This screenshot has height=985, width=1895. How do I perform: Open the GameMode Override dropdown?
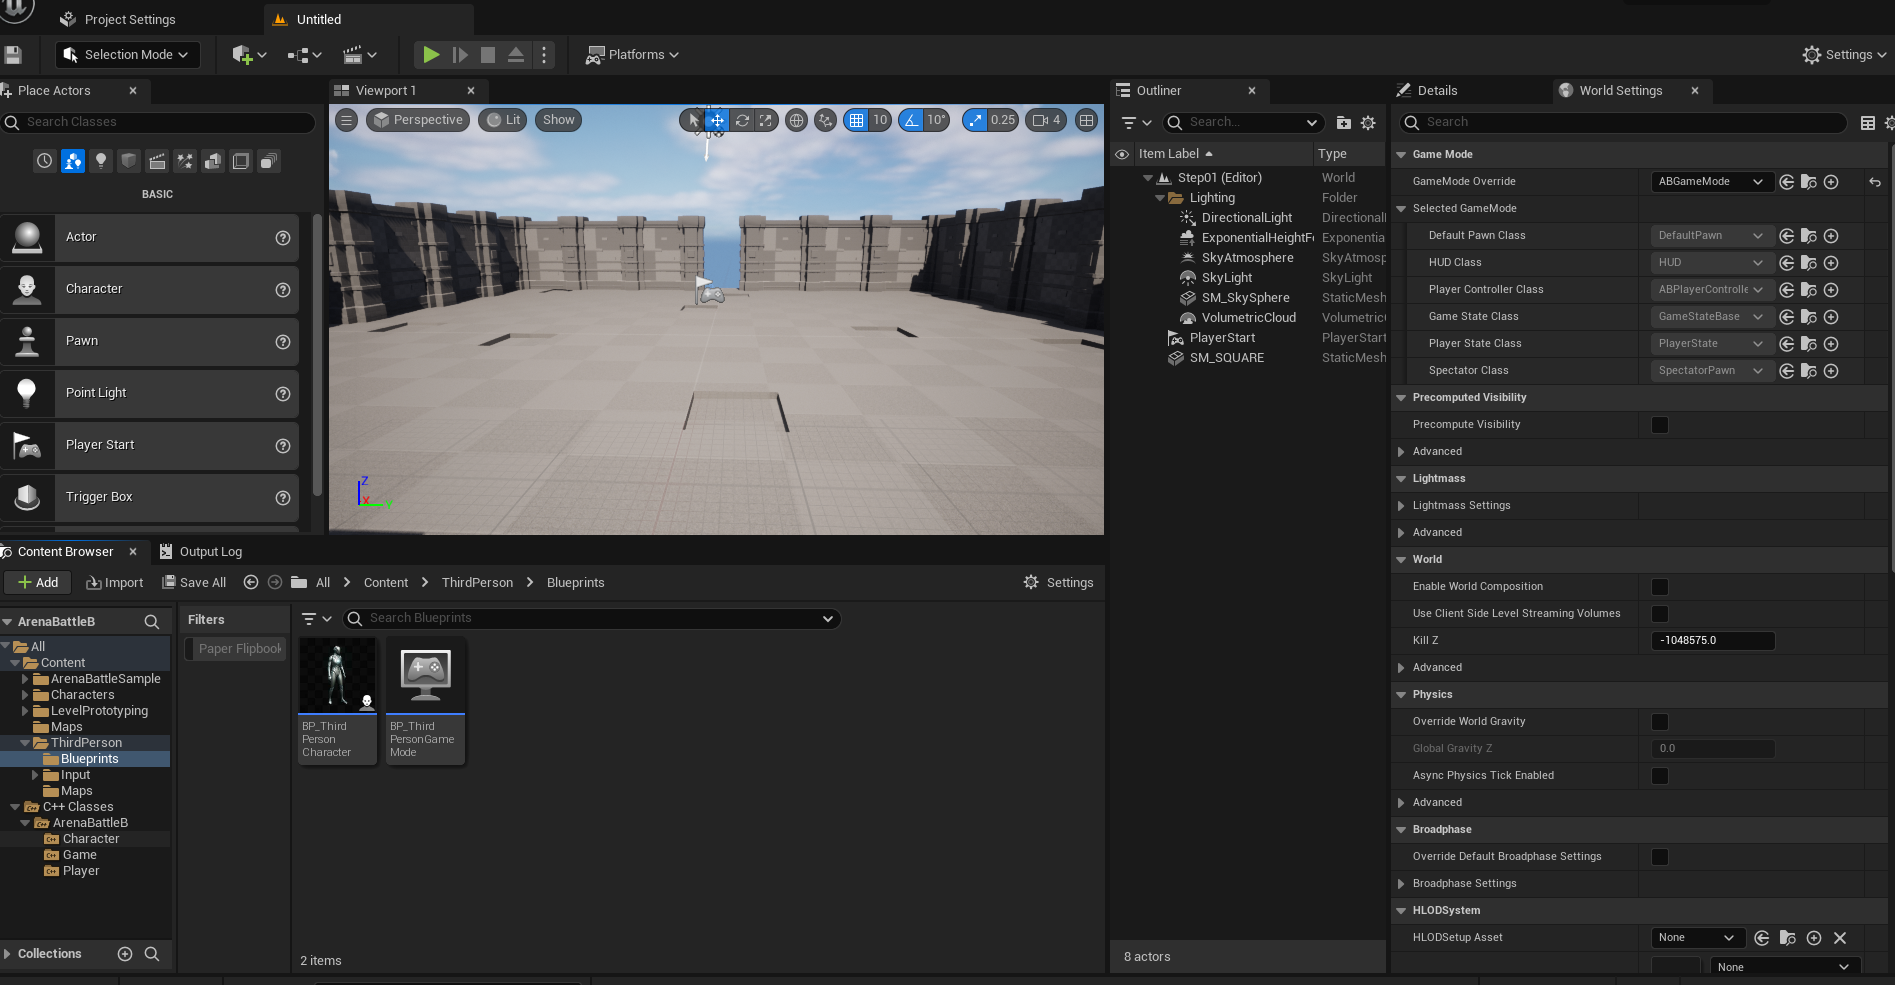(x=1711, y=182)
